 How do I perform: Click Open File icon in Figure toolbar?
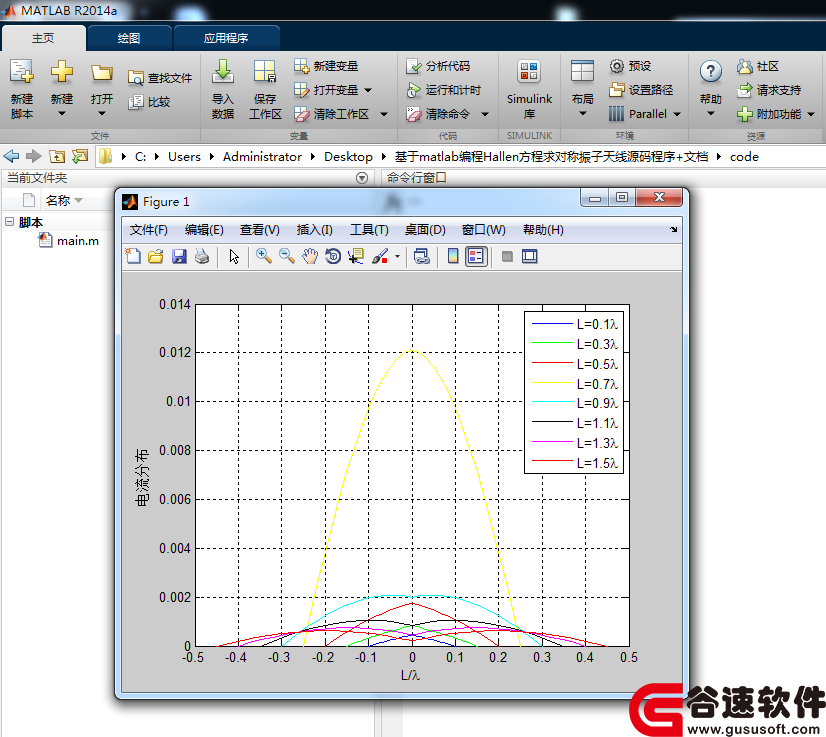(156, 257)
